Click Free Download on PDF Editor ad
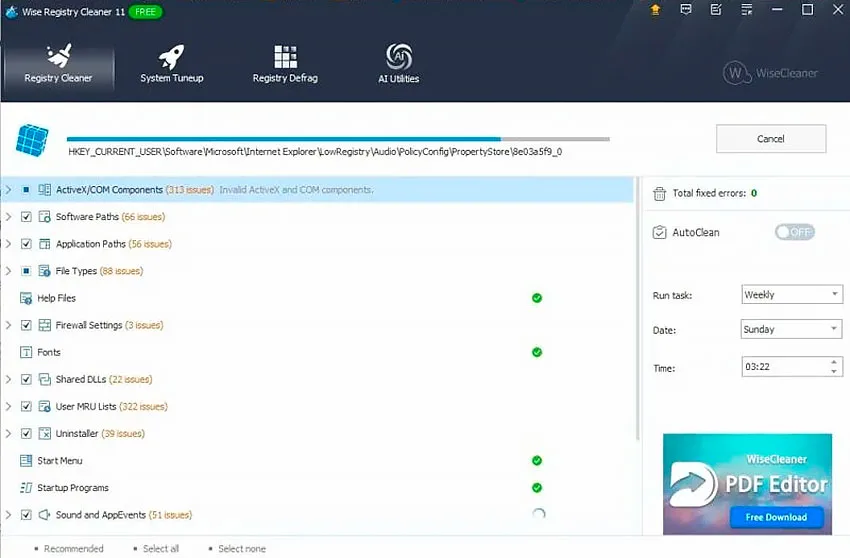Screen dimensions: 850x558 (776, 517)
